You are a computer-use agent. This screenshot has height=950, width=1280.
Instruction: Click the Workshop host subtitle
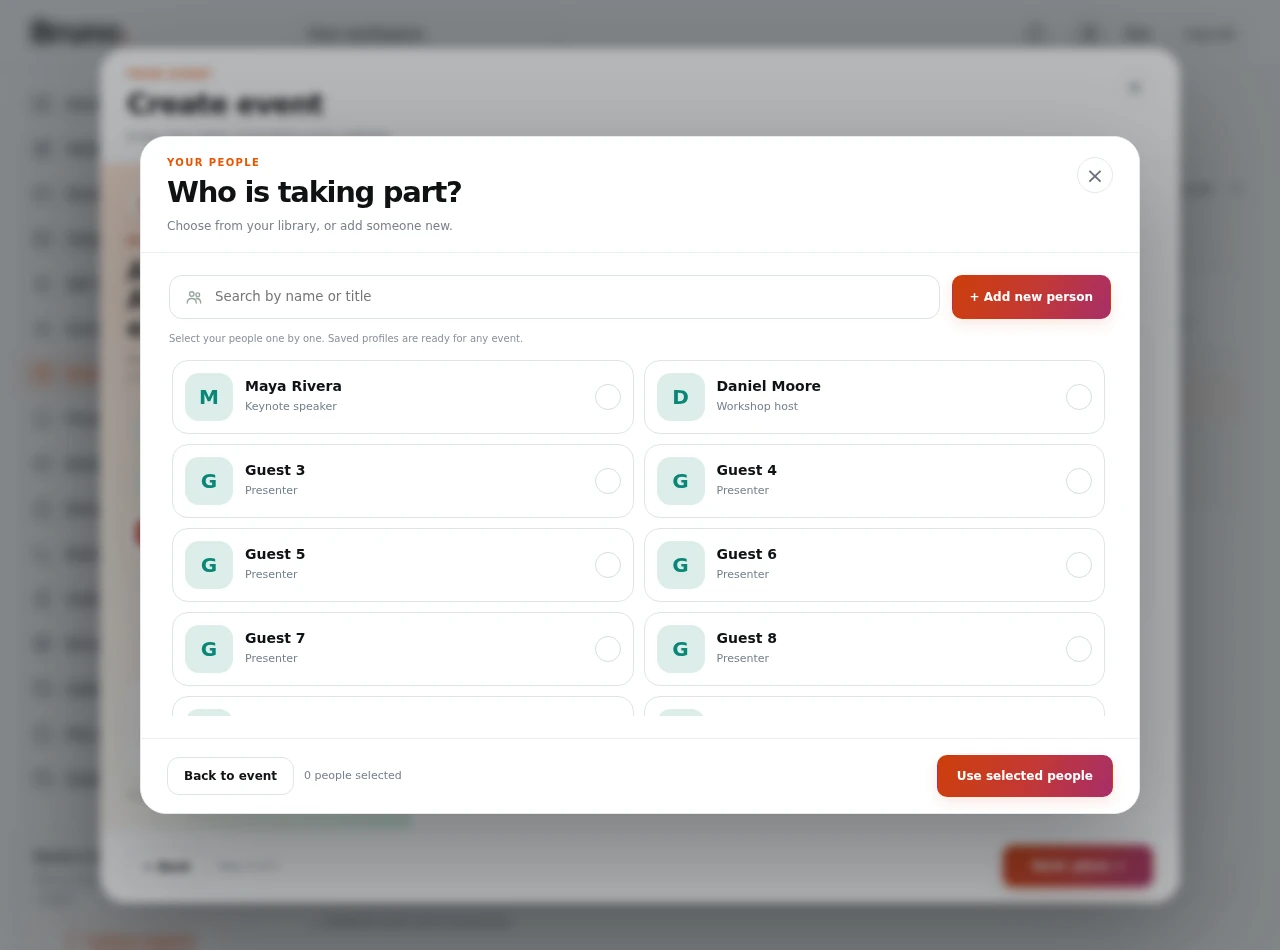(x=757, y=407)
